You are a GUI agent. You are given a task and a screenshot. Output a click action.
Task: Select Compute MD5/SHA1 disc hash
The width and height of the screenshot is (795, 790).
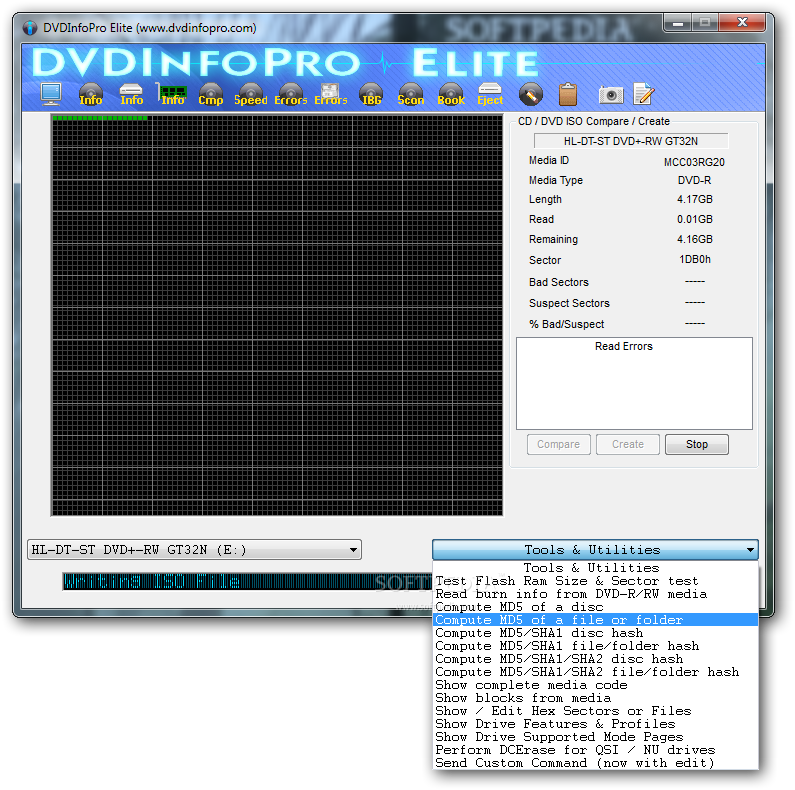(x=595, y=633)
